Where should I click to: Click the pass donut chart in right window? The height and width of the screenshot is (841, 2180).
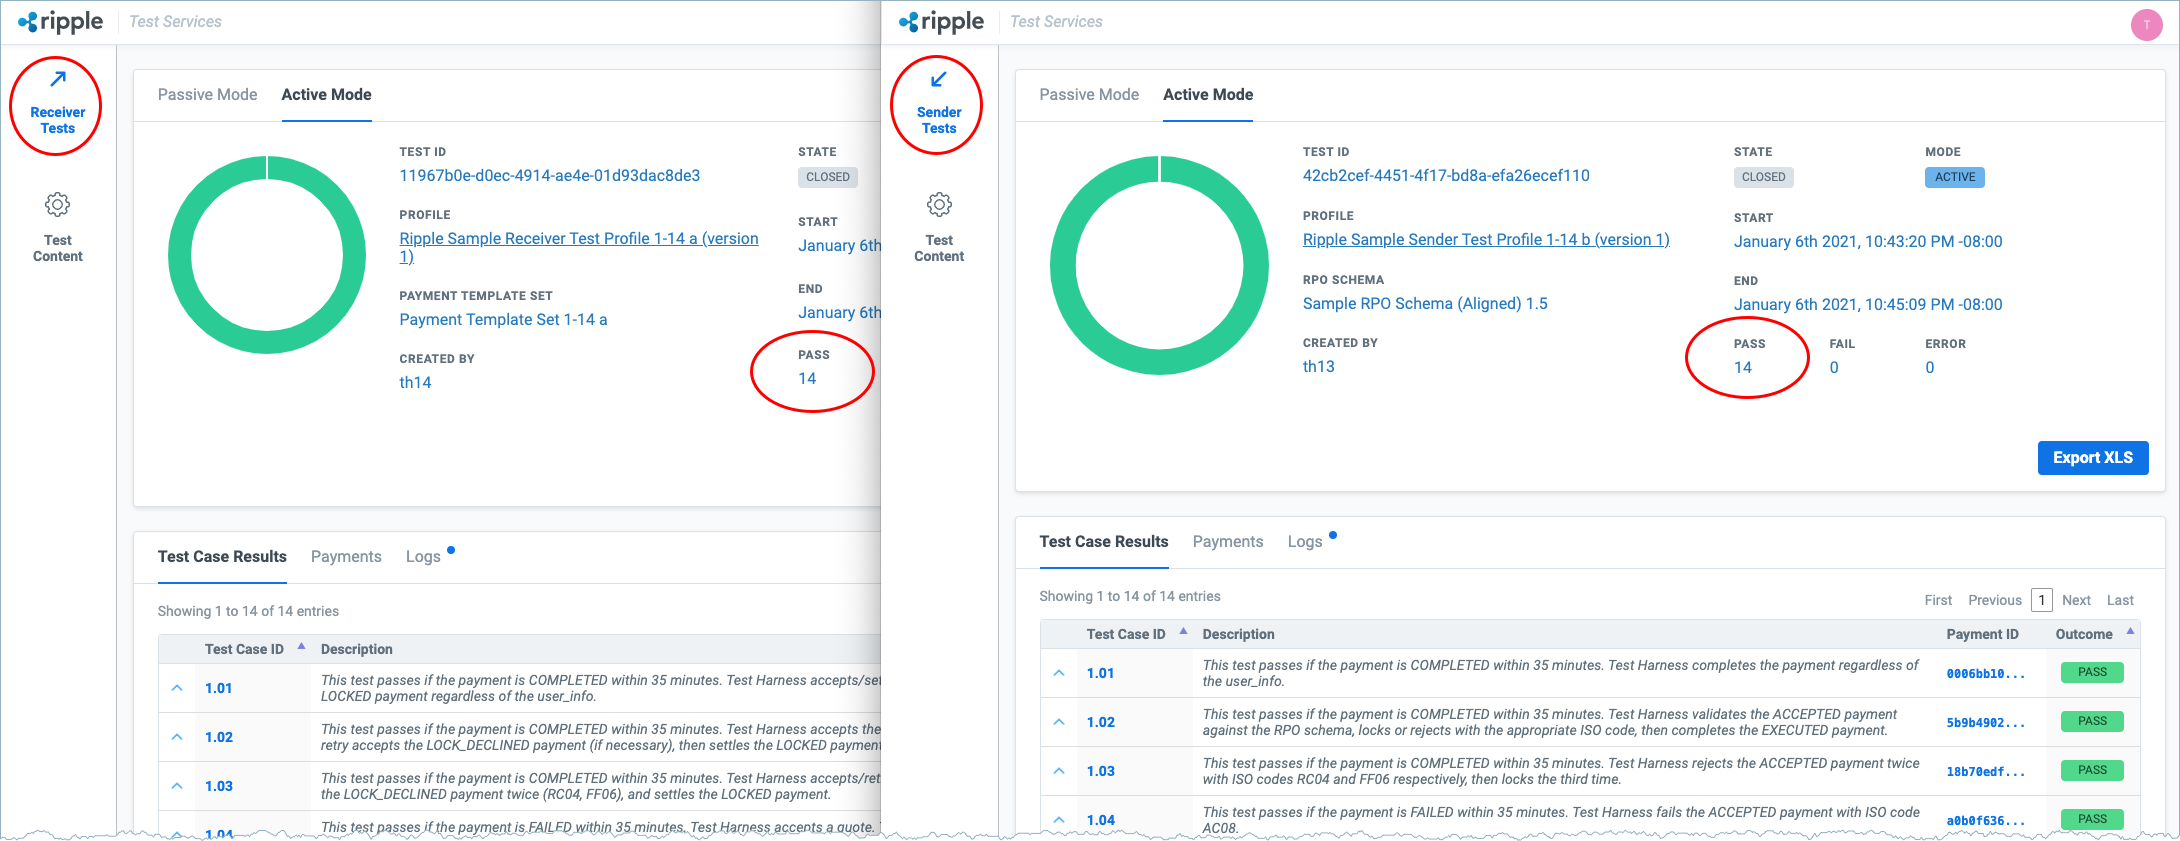[1159, 265]
